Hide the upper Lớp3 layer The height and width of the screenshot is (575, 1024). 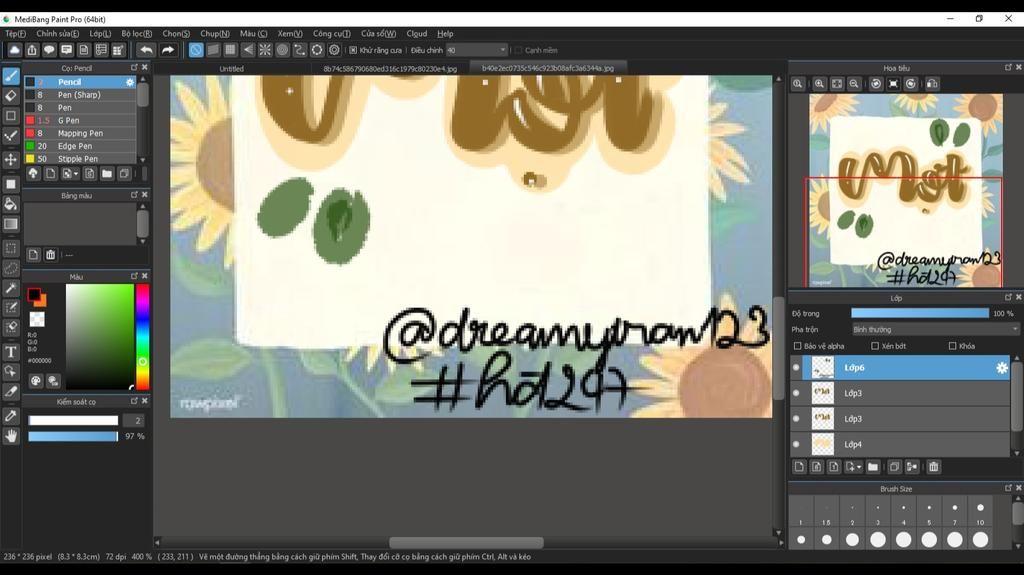pyautogui.click(x=796, y=393)
